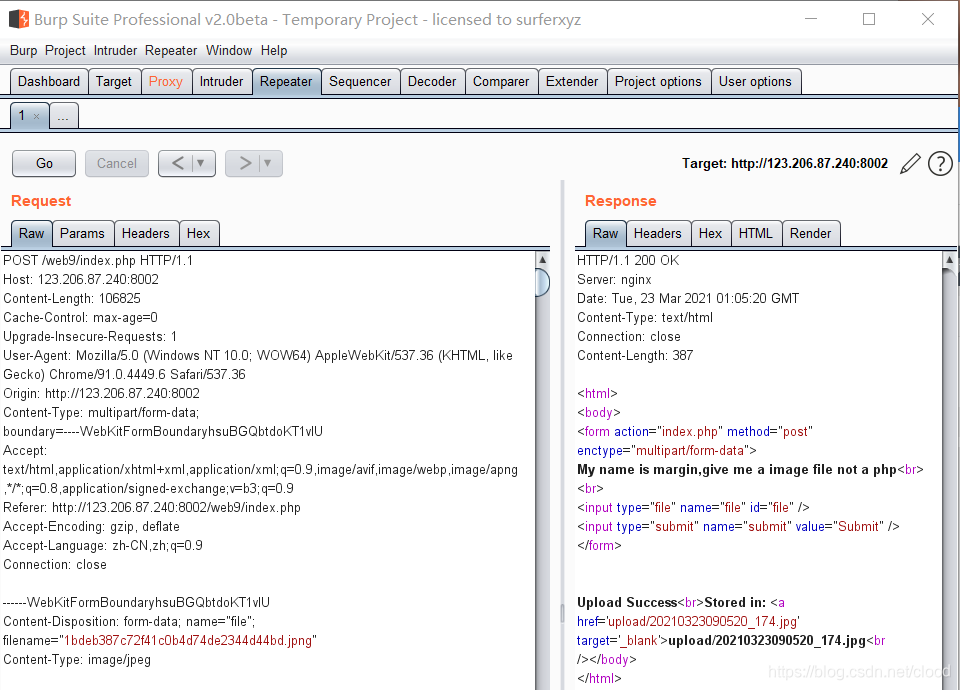
Task: Click response pane scrollbar up arrow
Action: click(949, 260)
